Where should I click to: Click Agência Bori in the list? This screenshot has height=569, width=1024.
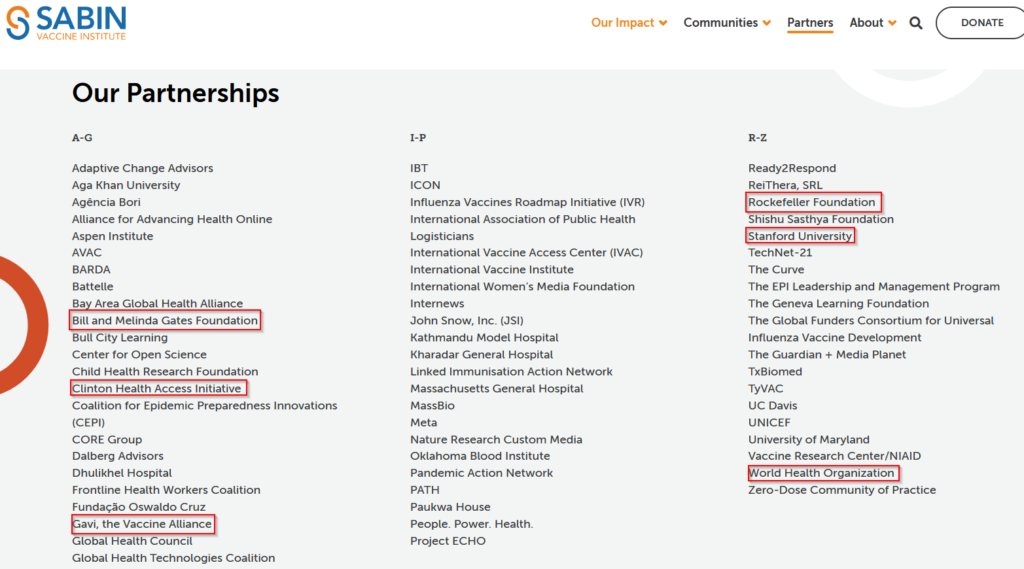(x=106, y=202)
